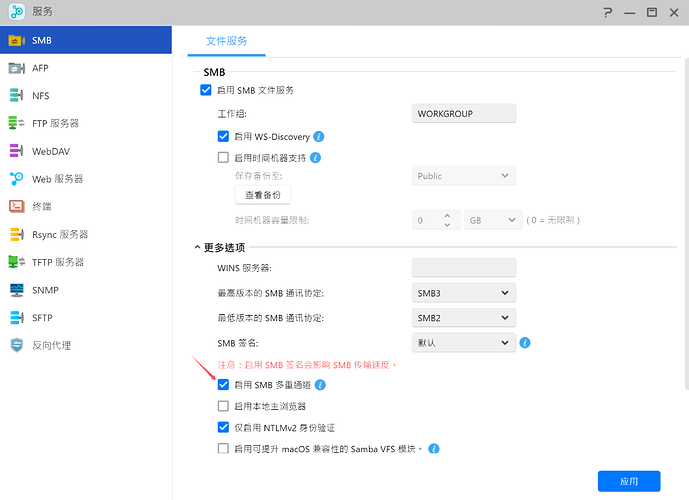Image resolution: width=689 pixels, height=500 pixels.
Task: Open 最高版本 SMB3 protocol dropdown
Action: tap(464, 293)
